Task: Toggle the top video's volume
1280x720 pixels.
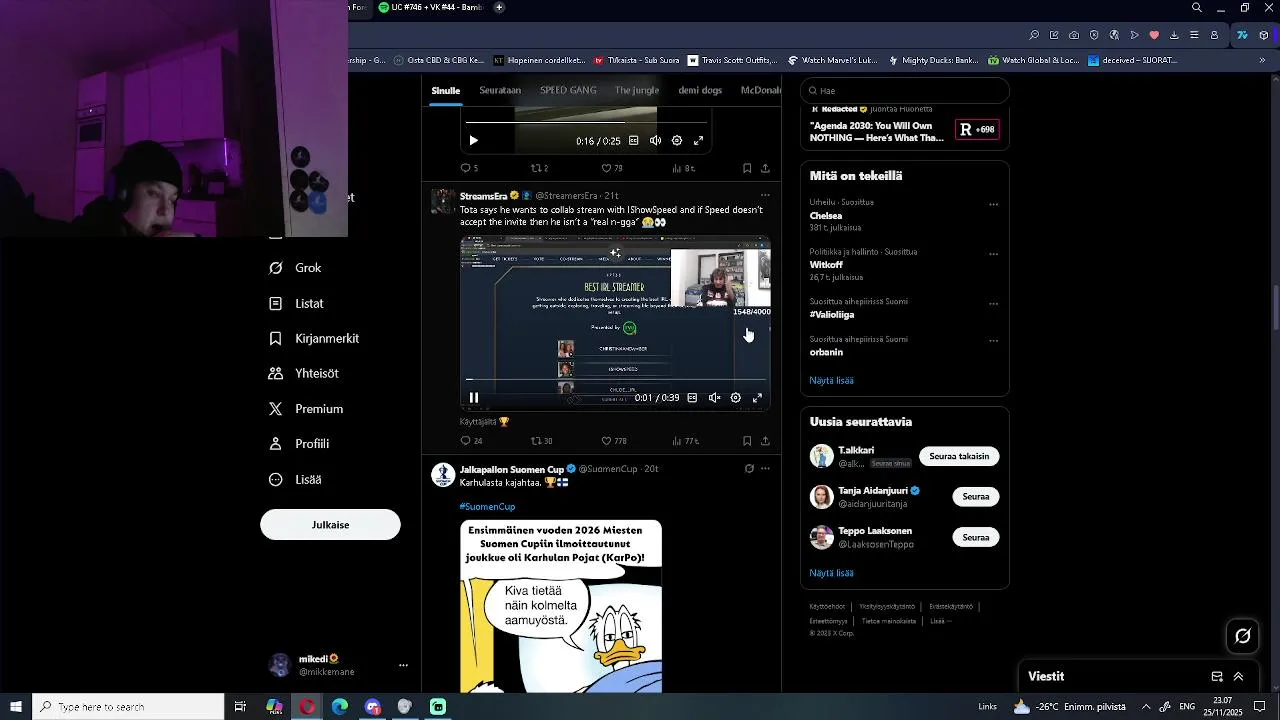Action: (655, 141)
